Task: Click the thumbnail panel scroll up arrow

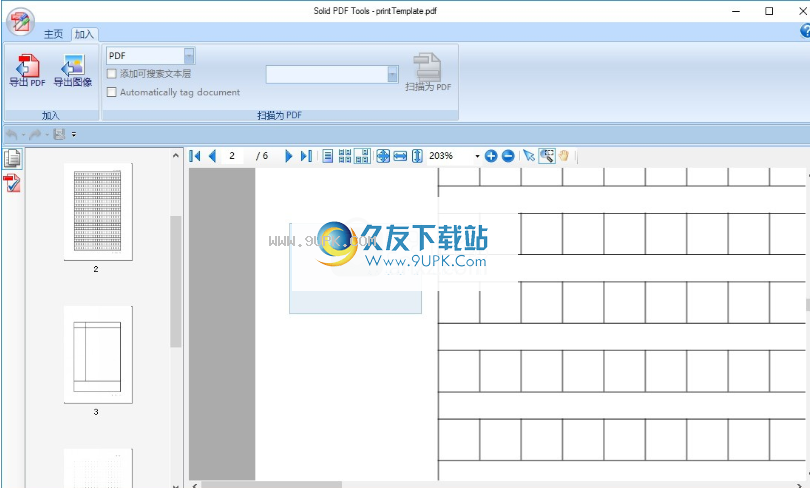Action: point(176,155)
